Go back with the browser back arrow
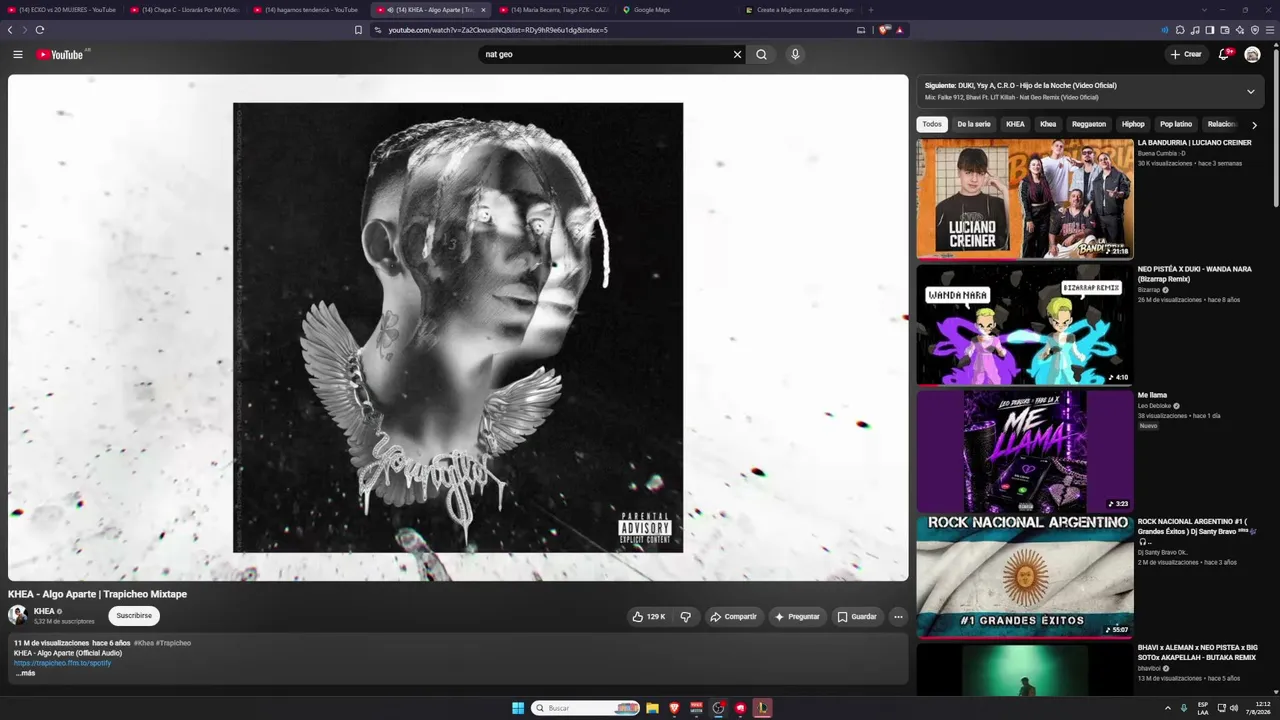This screenshot has width=1280, height=720. [x=10, y=30]
